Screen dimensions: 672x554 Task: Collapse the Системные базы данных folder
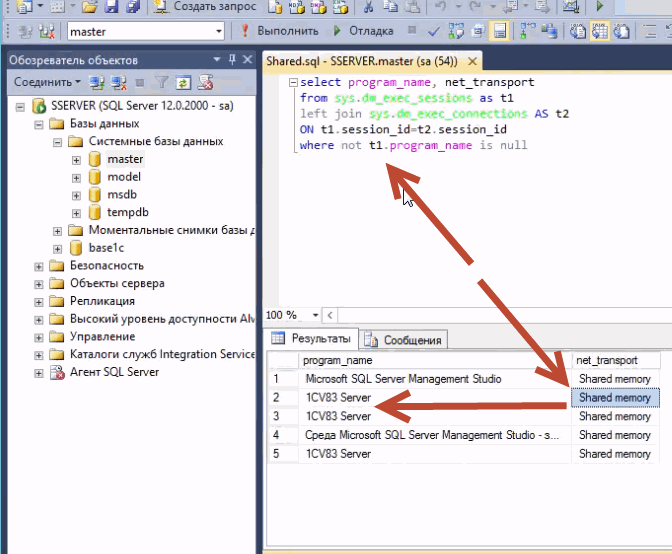pos(58,142)
